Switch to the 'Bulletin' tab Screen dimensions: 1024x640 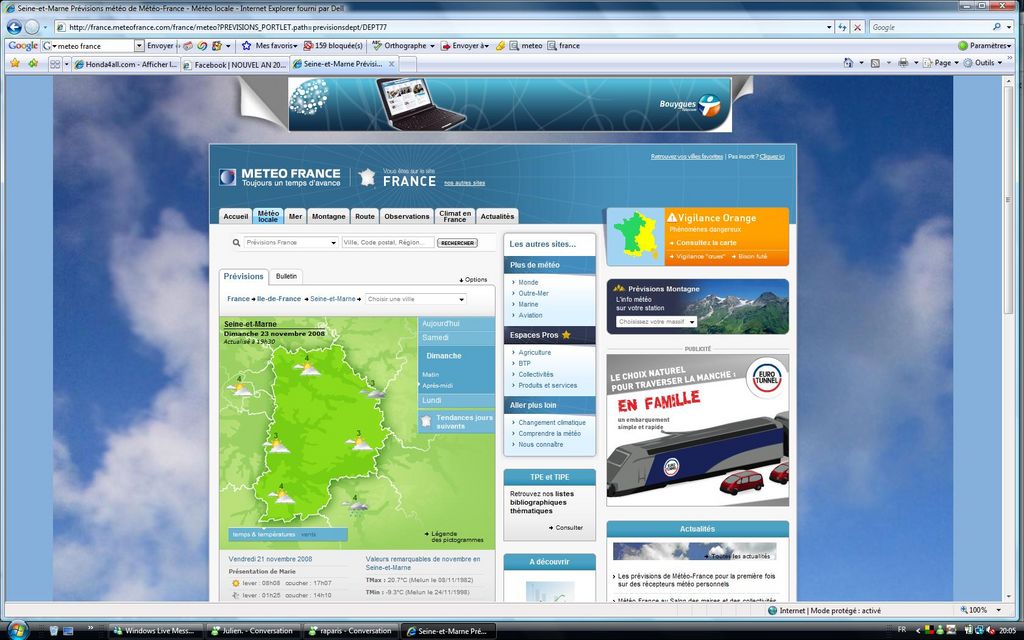[x=287, y=276]
